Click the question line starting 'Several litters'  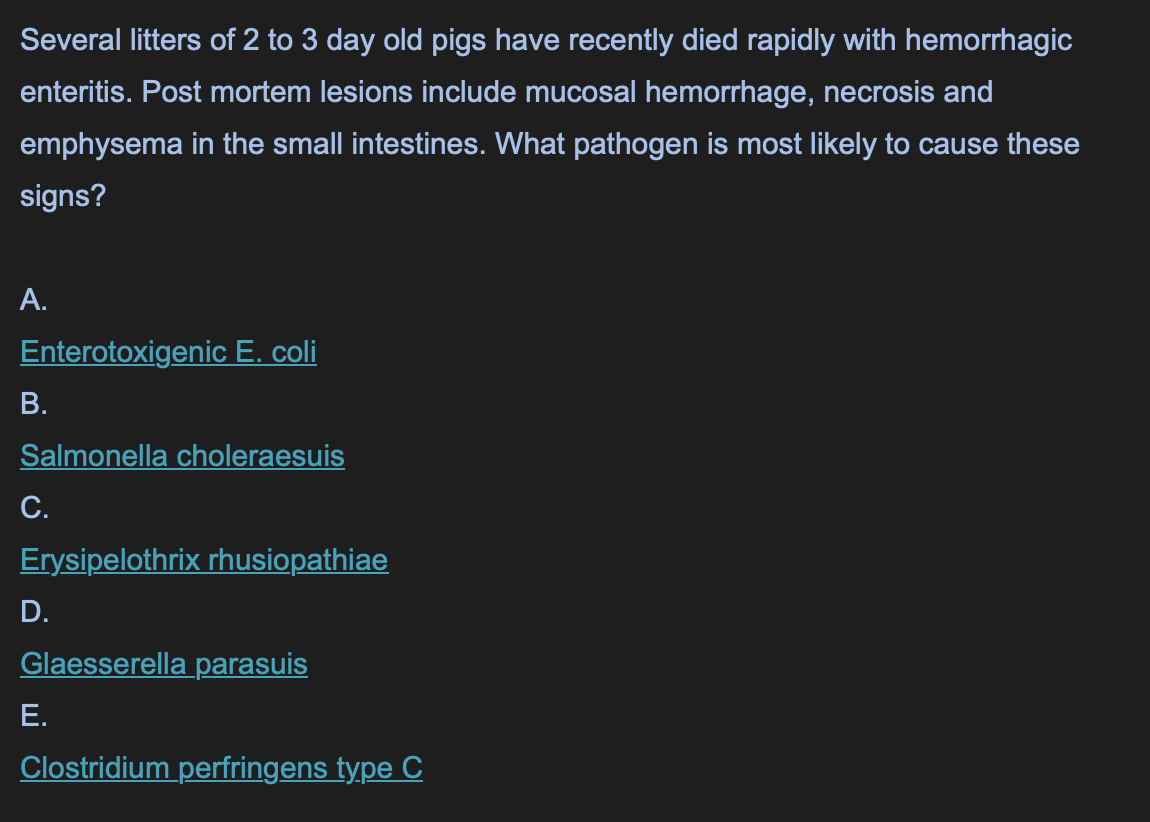(546, 40)
